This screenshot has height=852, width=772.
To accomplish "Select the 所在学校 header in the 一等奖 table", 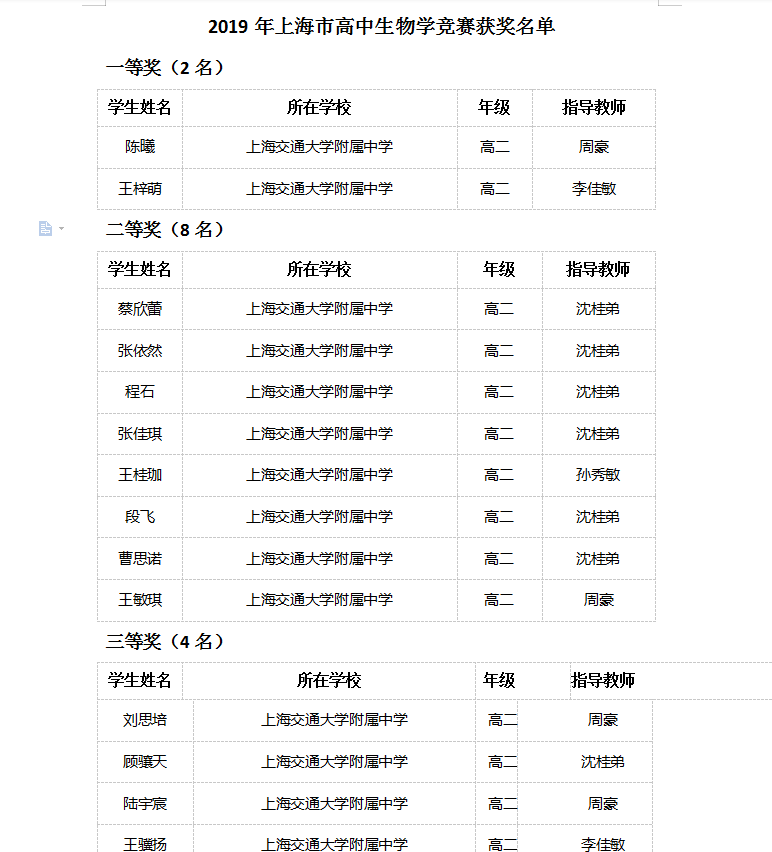I will [x=319, y=107].
